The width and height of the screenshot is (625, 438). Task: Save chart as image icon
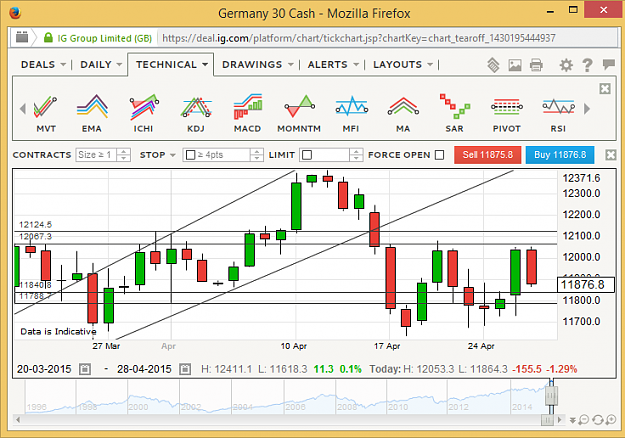[x=515, y=65]
